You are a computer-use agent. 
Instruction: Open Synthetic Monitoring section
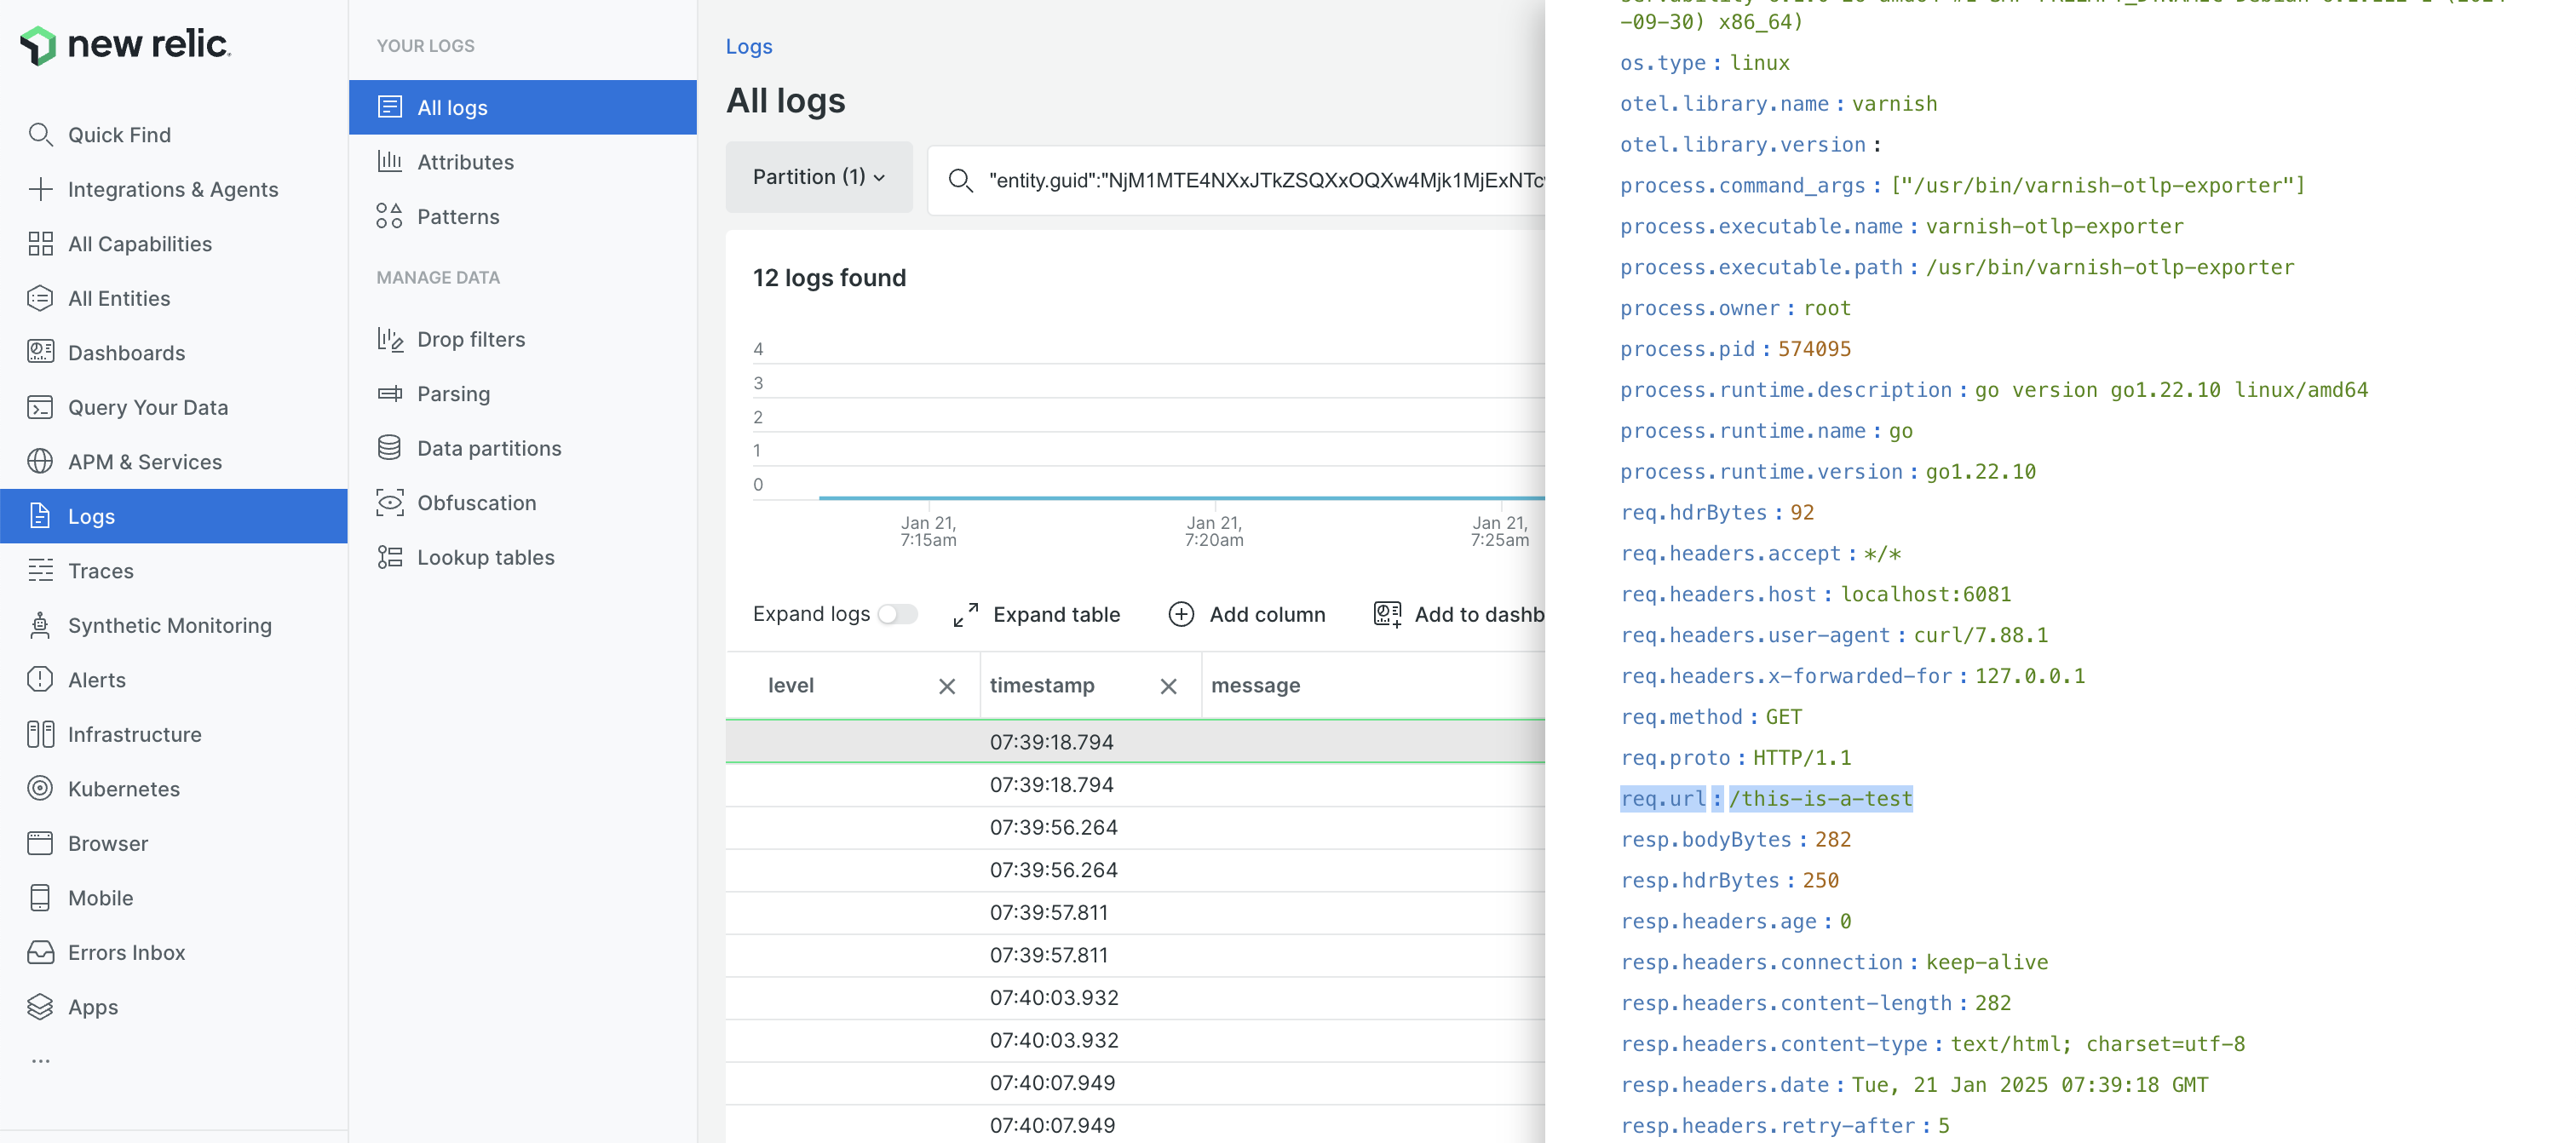click(170, 624)
